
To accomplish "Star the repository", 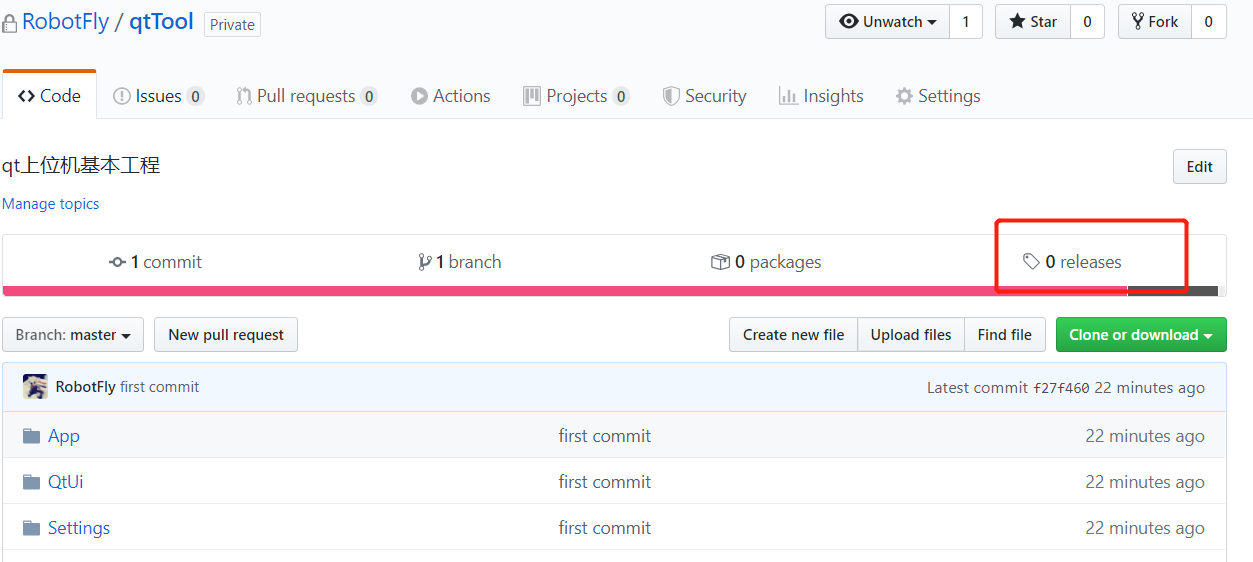I will tap(1033, 22).
